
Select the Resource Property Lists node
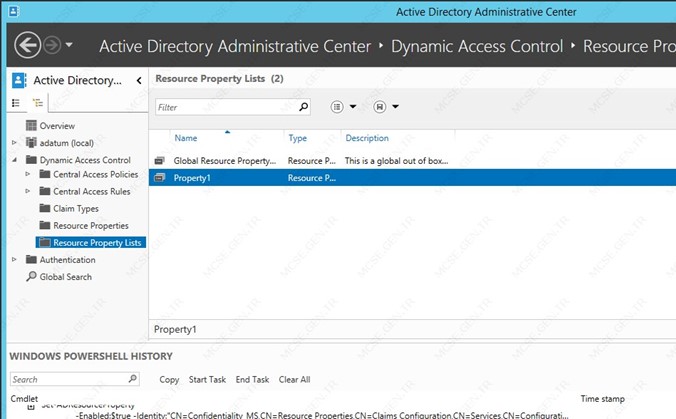coord(97,243)
